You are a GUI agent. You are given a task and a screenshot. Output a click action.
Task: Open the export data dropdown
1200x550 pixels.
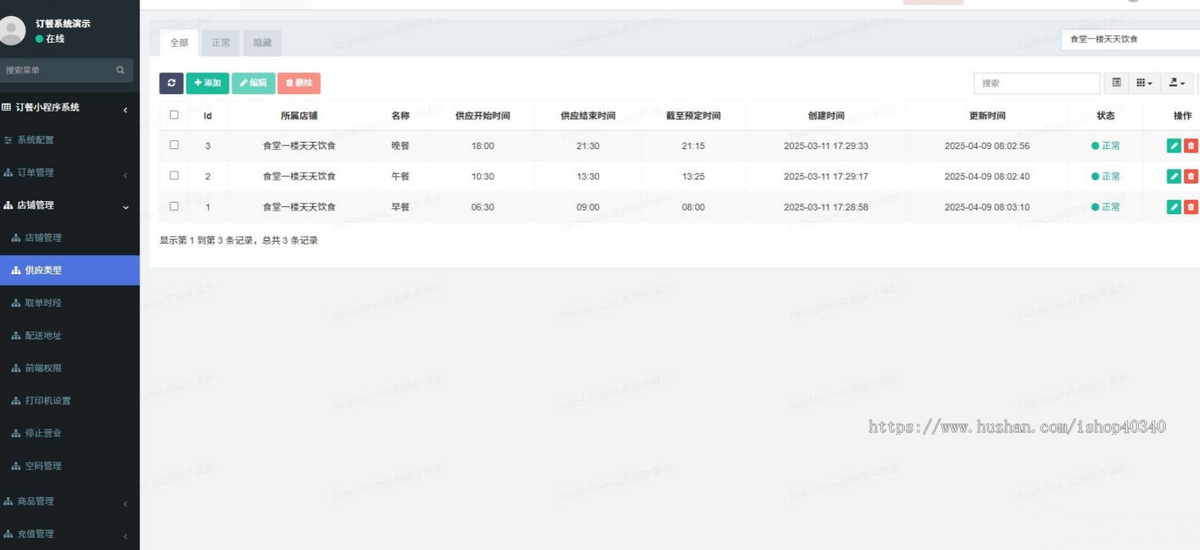coord(1178,83)
